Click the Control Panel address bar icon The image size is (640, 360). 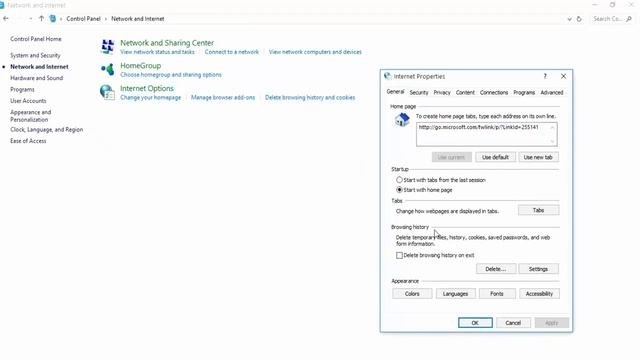(x=53, y=19)
